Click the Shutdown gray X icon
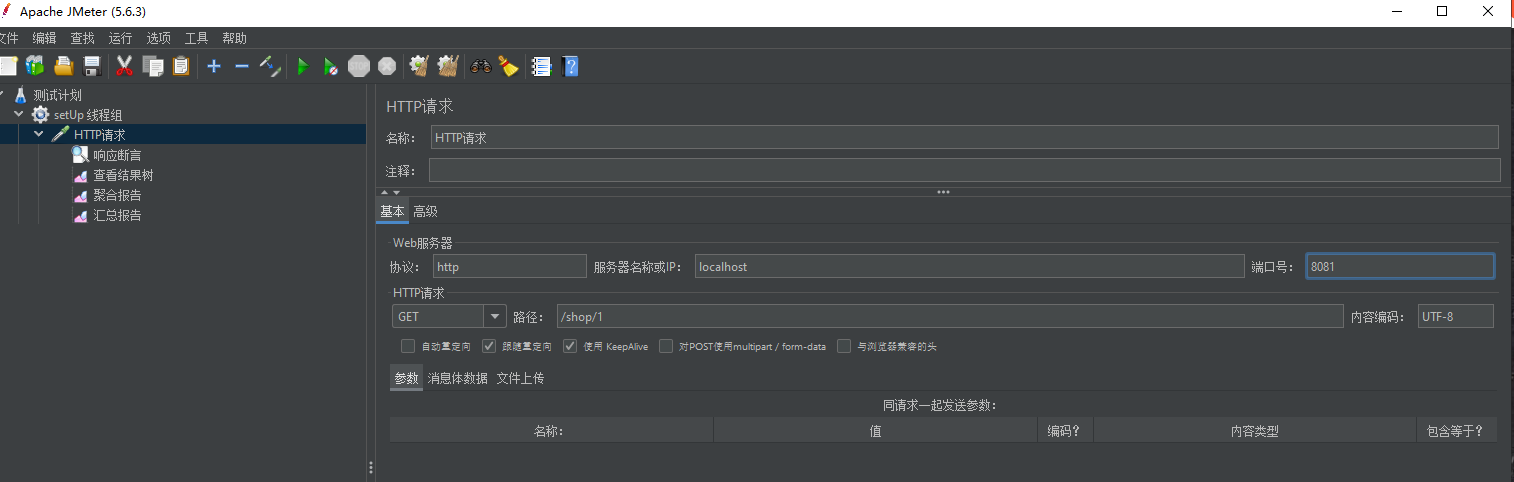 (387, 66)
